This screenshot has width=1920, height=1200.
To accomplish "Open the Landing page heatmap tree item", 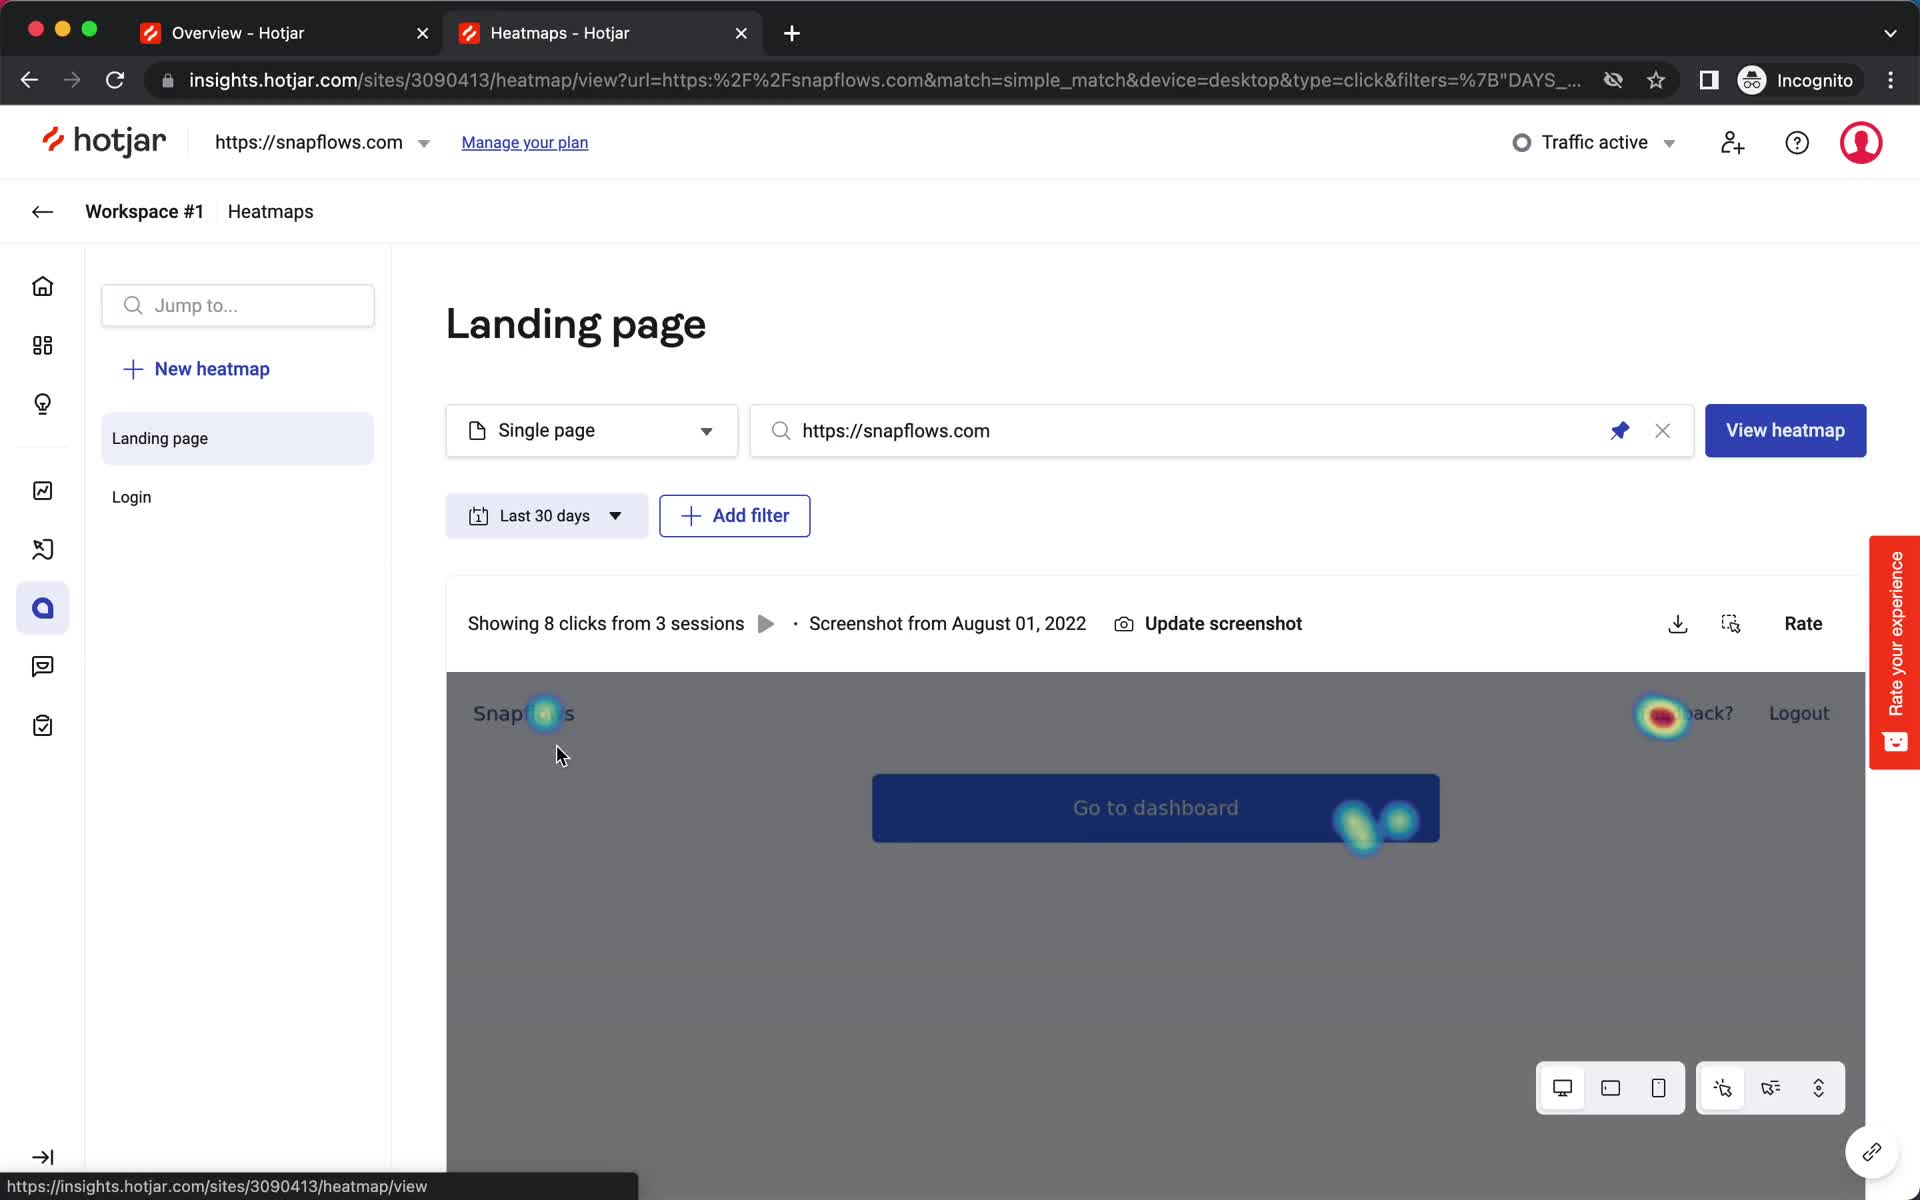I will tap(236, 437).
